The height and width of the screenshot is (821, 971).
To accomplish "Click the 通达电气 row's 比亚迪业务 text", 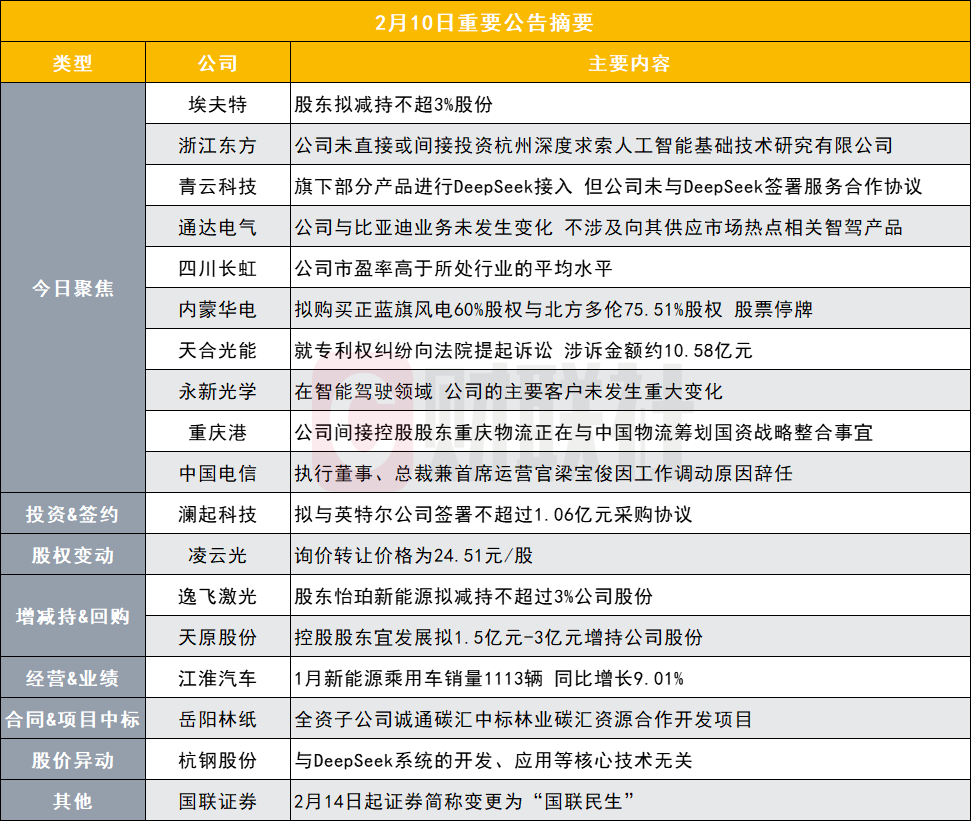I will 598,227.
